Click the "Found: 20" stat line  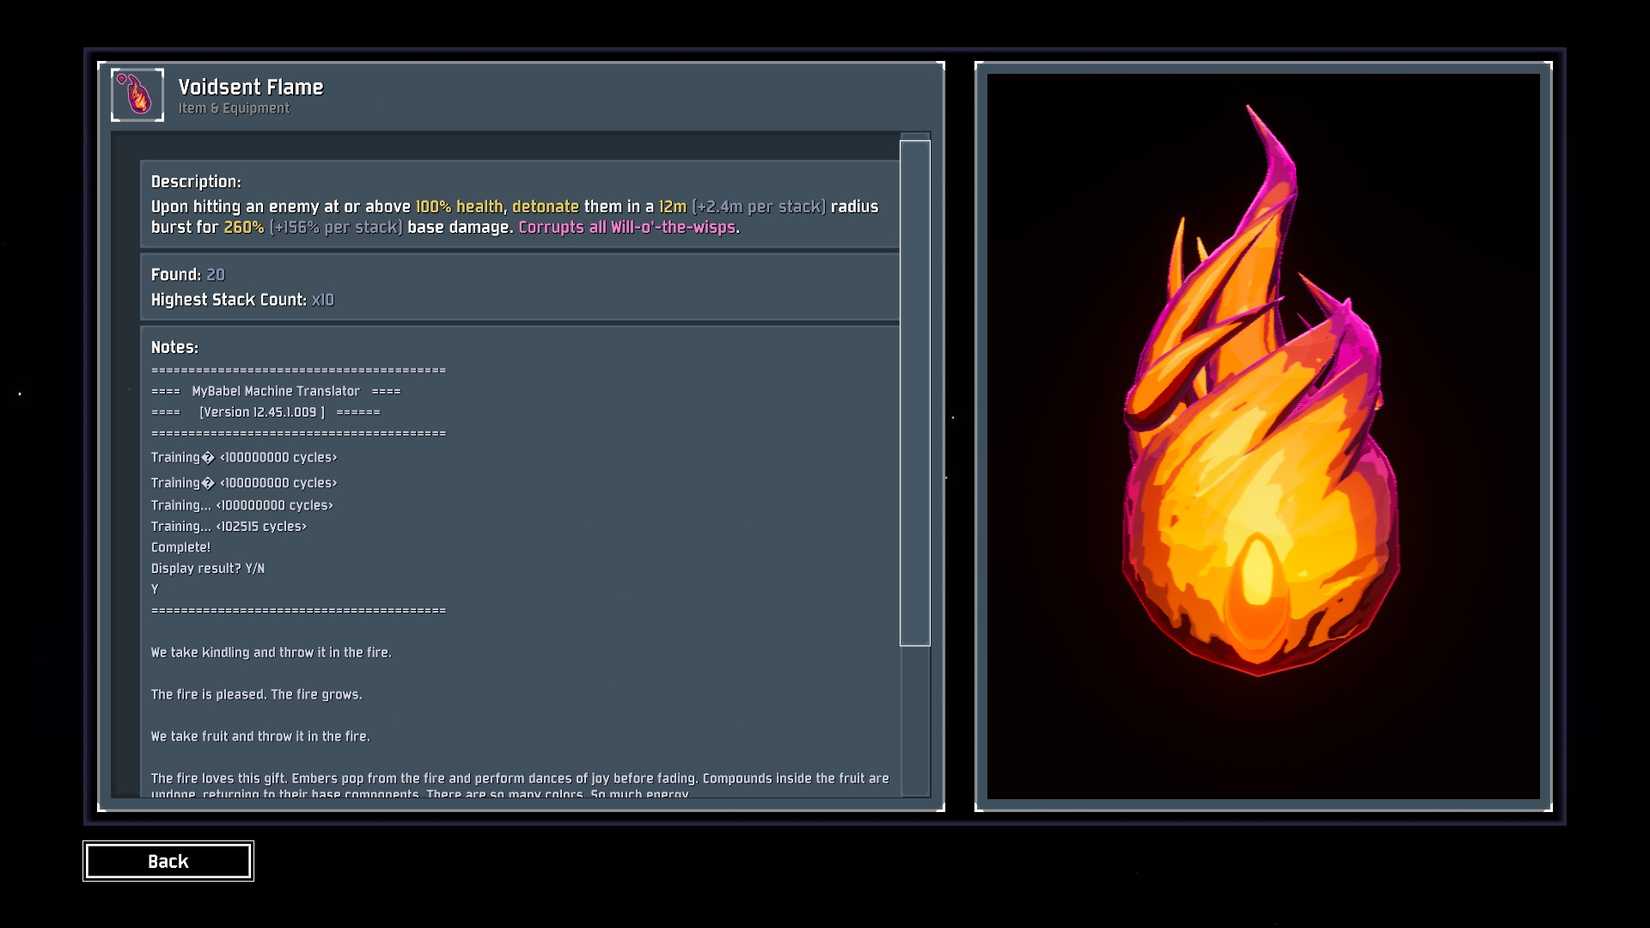tap(188, 274)
